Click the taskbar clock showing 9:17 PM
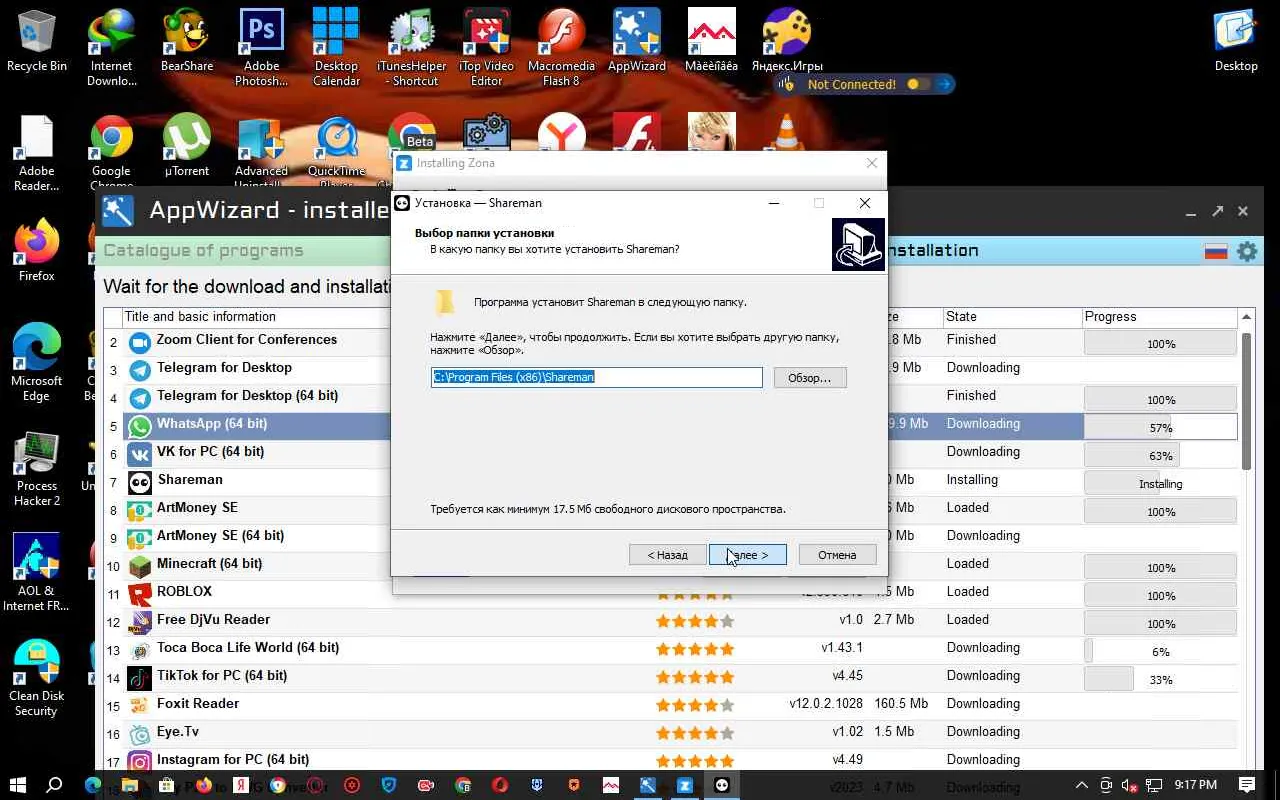 [1196, 785]
